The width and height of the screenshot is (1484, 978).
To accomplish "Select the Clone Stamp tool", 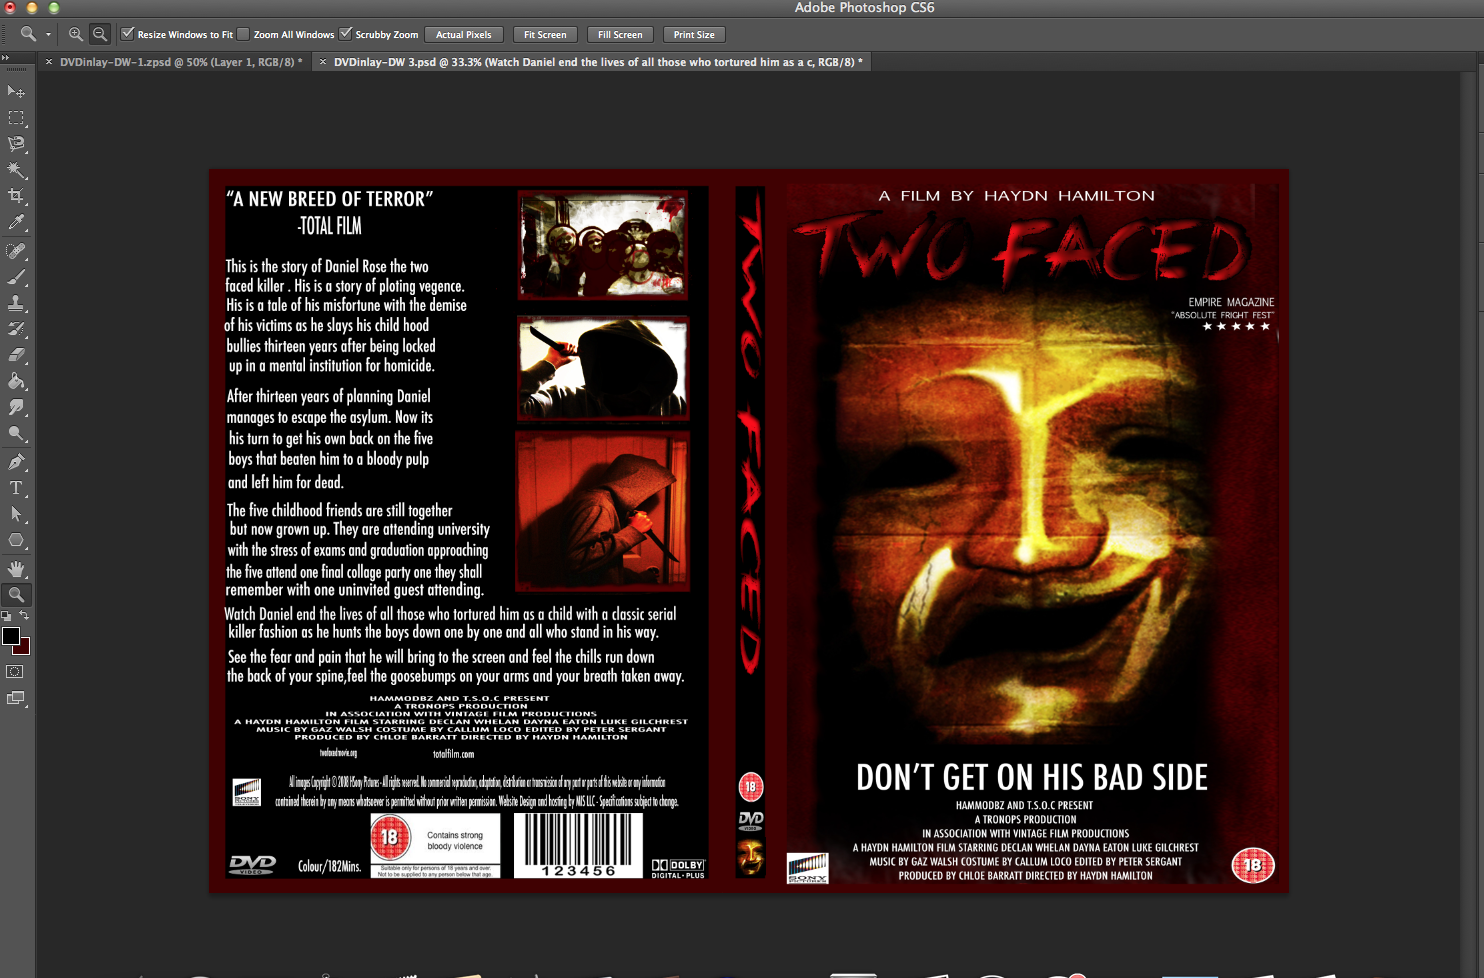I will click(x=14, y=303).
